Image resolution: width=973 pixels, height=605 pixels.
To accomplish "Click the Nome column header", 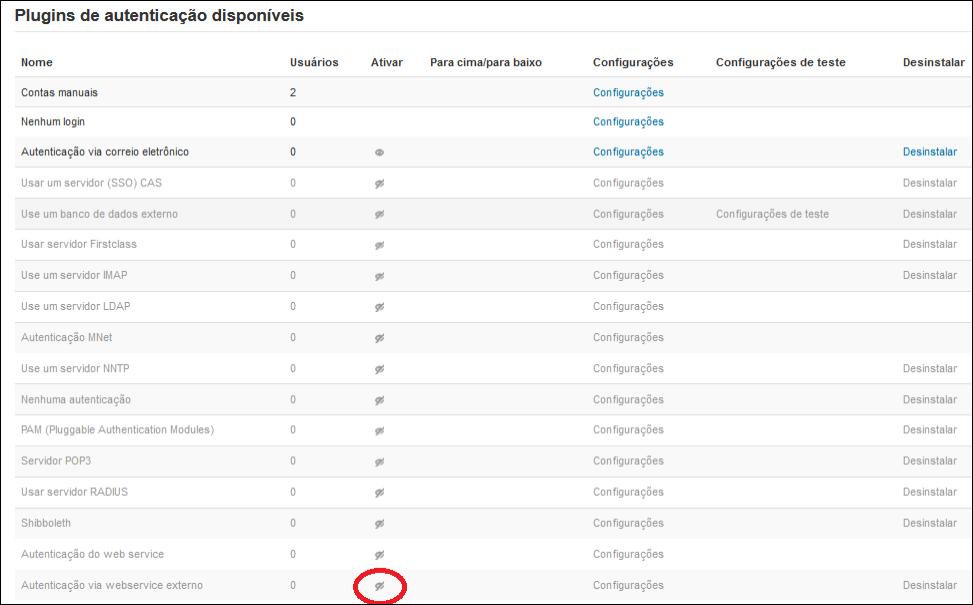I will coord(37,62).
